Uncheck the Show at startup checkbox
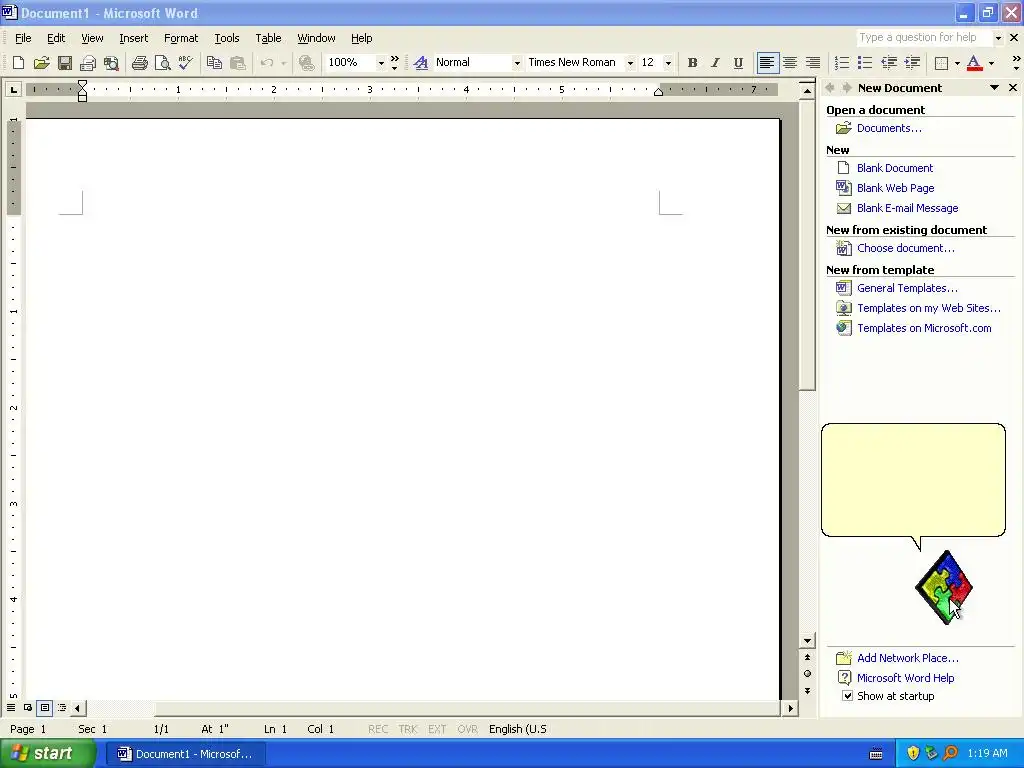The width and height of the screenshot is (1024, 768). pyautogui.click(x=847, y=696)
